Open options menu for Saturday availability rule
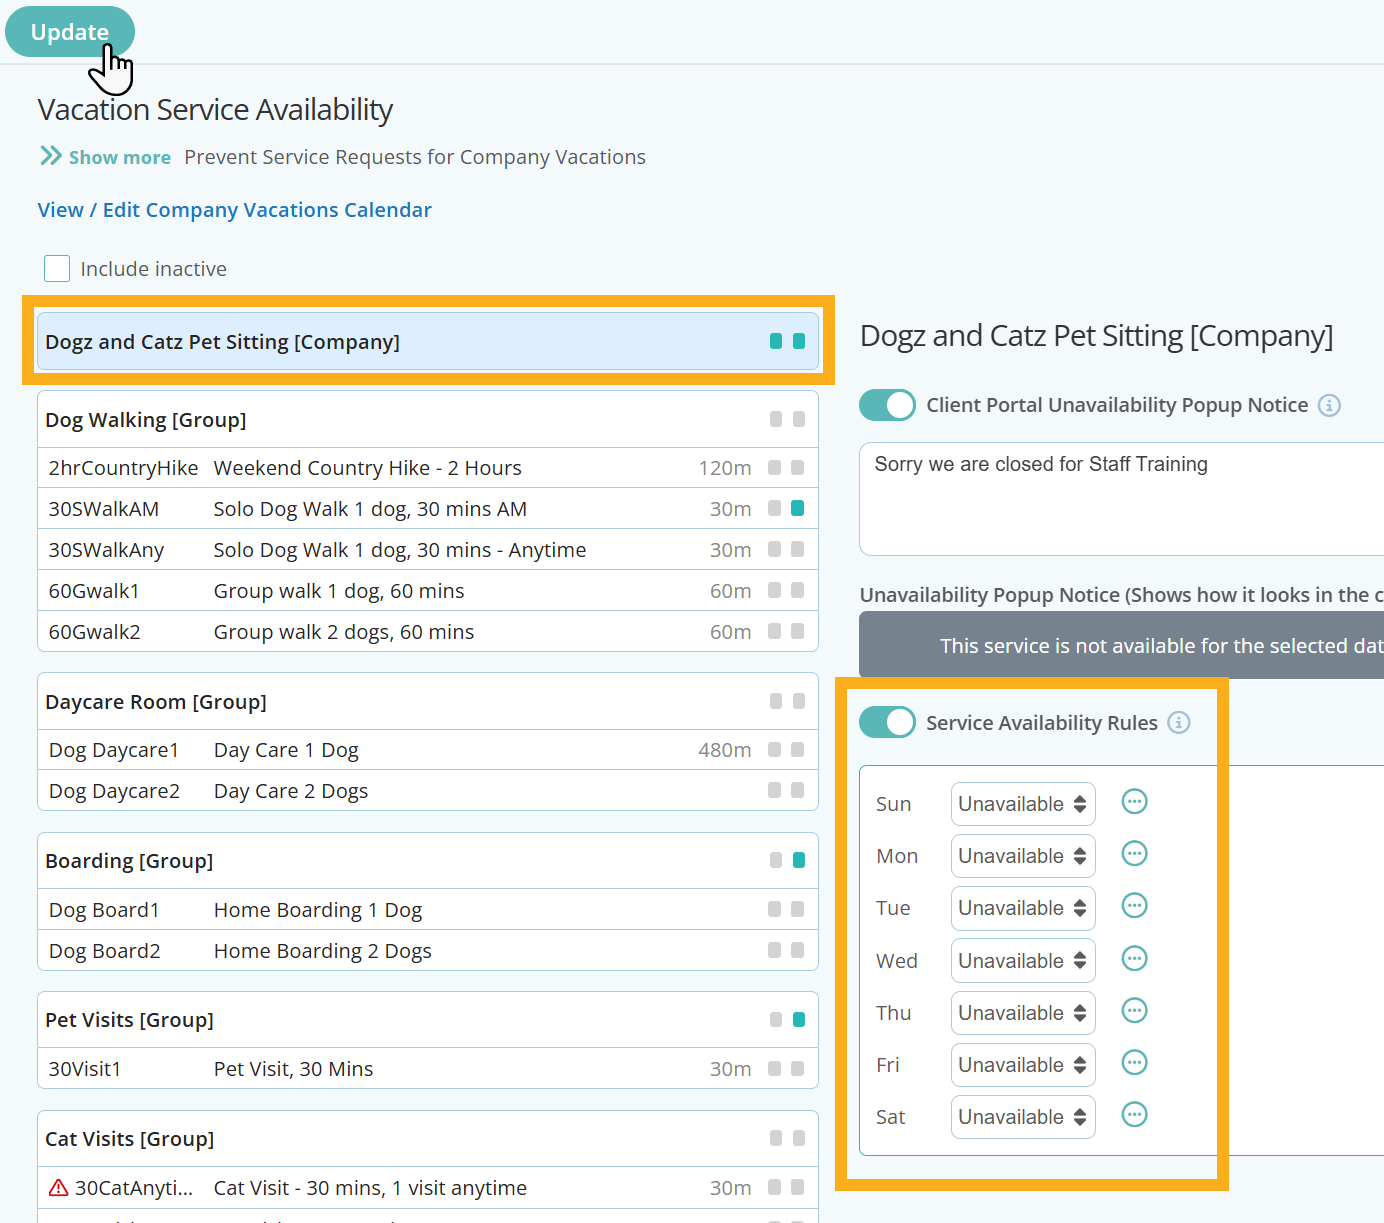Screen dimensions: 1384x1223 coord(1134,1114)
